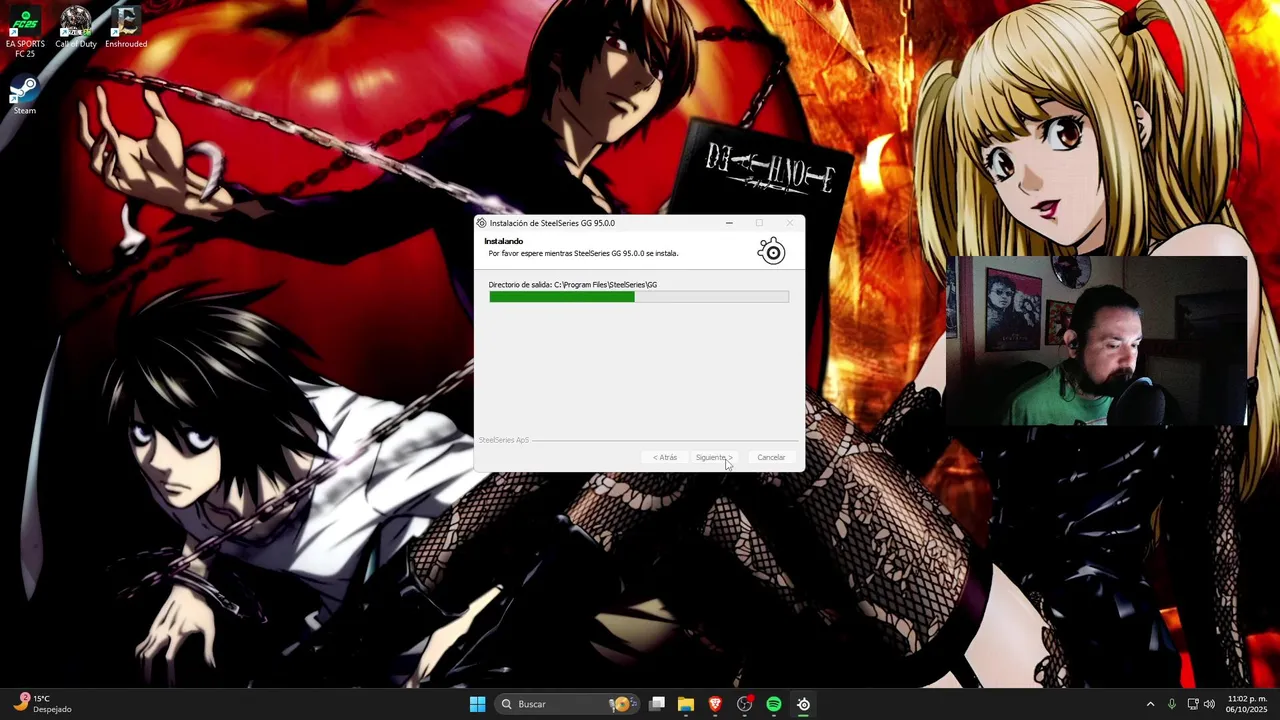This screenshot has width=1280, height=720.
Task: Open the Enshrouded desktop shortcut
Action: coord(126,28)
